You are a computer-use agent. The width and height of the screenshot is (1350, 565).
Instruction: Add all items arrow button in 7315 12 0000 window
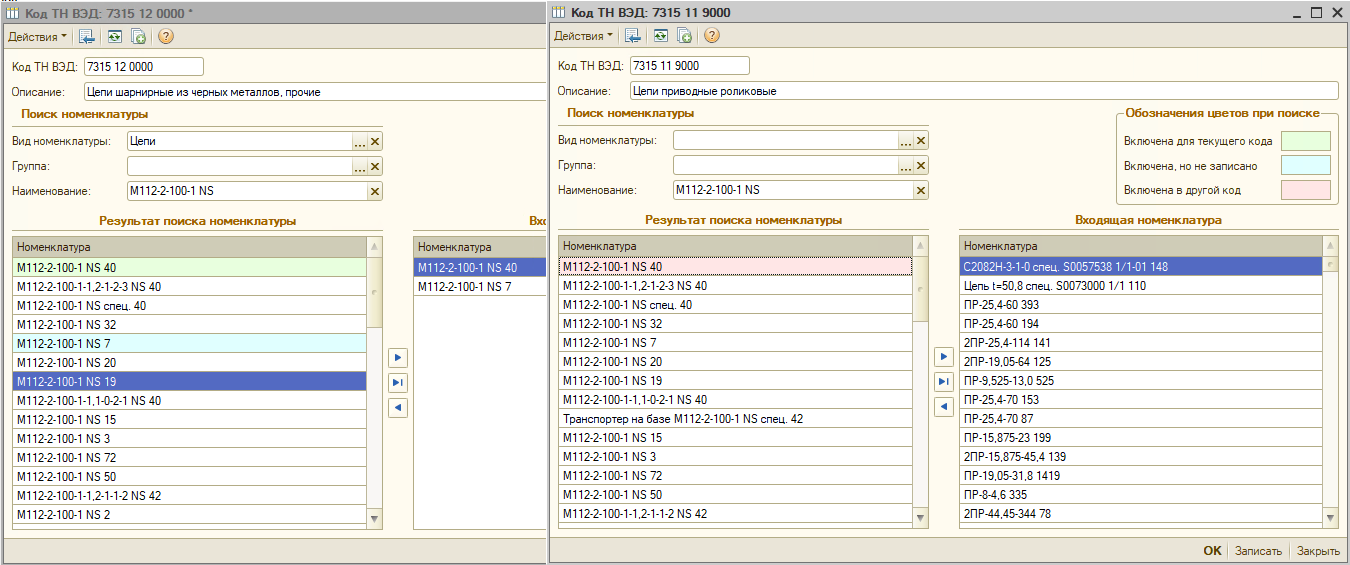pos(397,382)
